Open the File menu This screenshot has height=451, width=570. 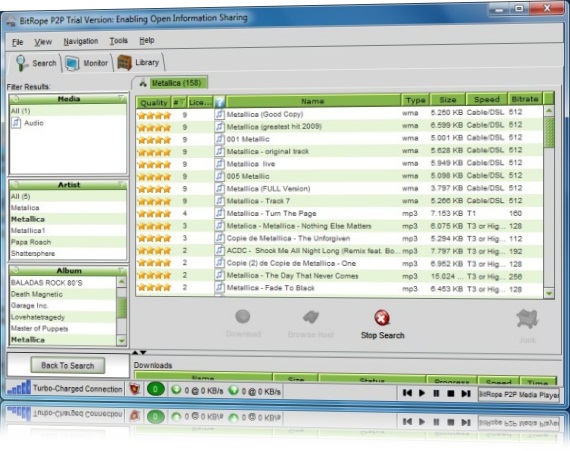click(17, 42)
